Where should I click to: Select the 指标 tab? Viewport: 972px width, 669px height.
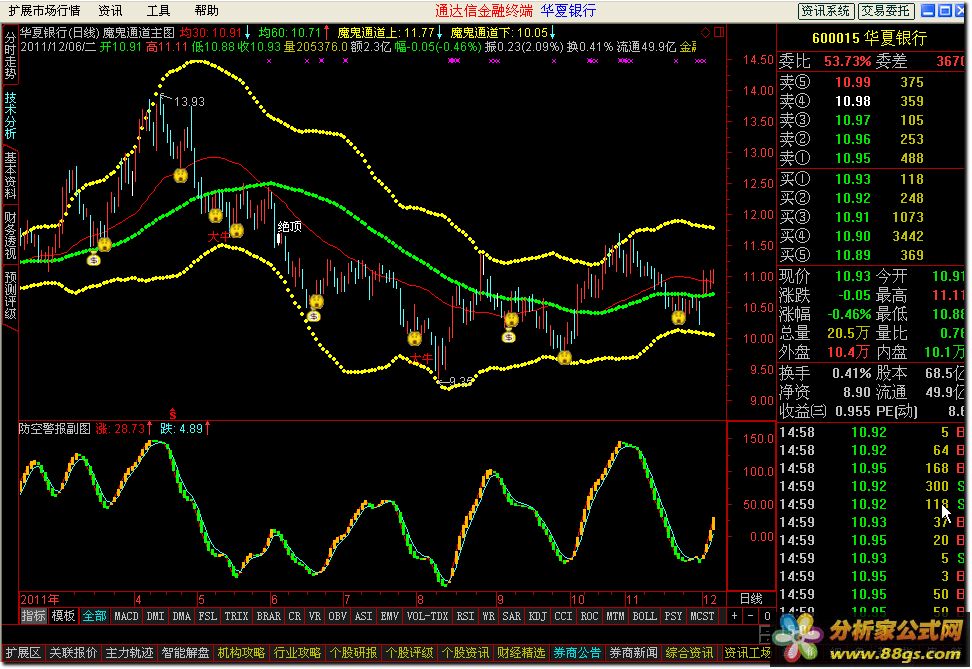click(33, 616)
